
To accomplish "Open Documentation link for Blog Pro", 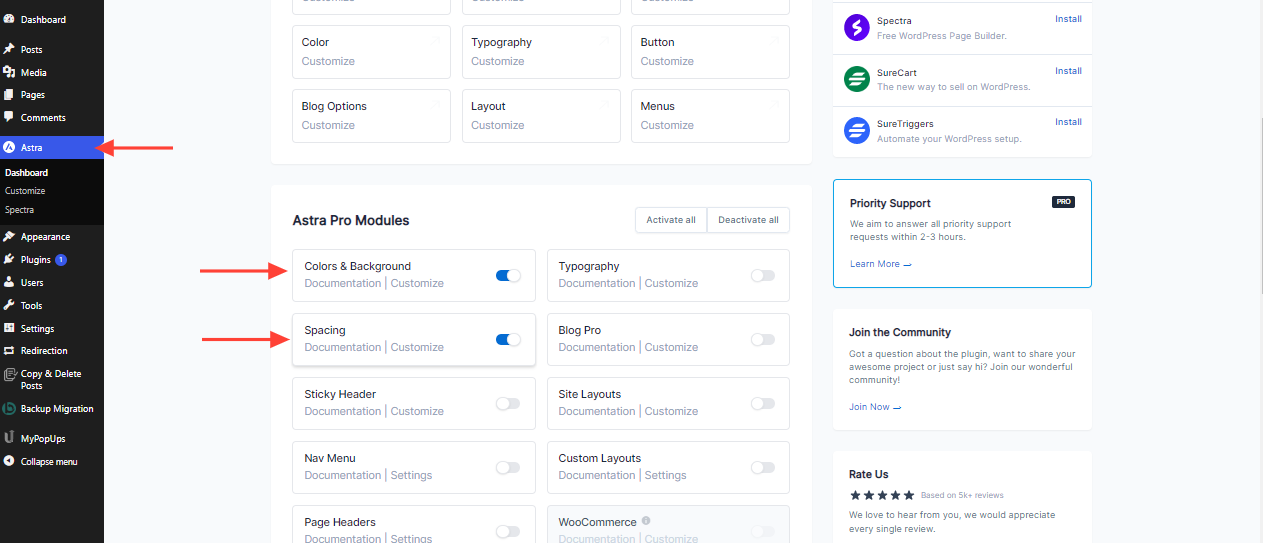I will (597, 347).
